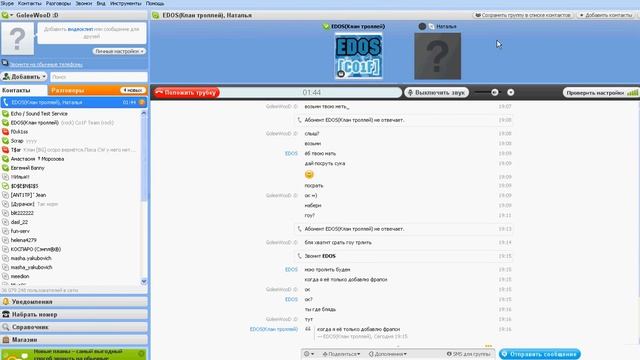The image size is (640, 360).
Task: Click the offline icon of КОСПАРО contact
Action: point(5,249)
